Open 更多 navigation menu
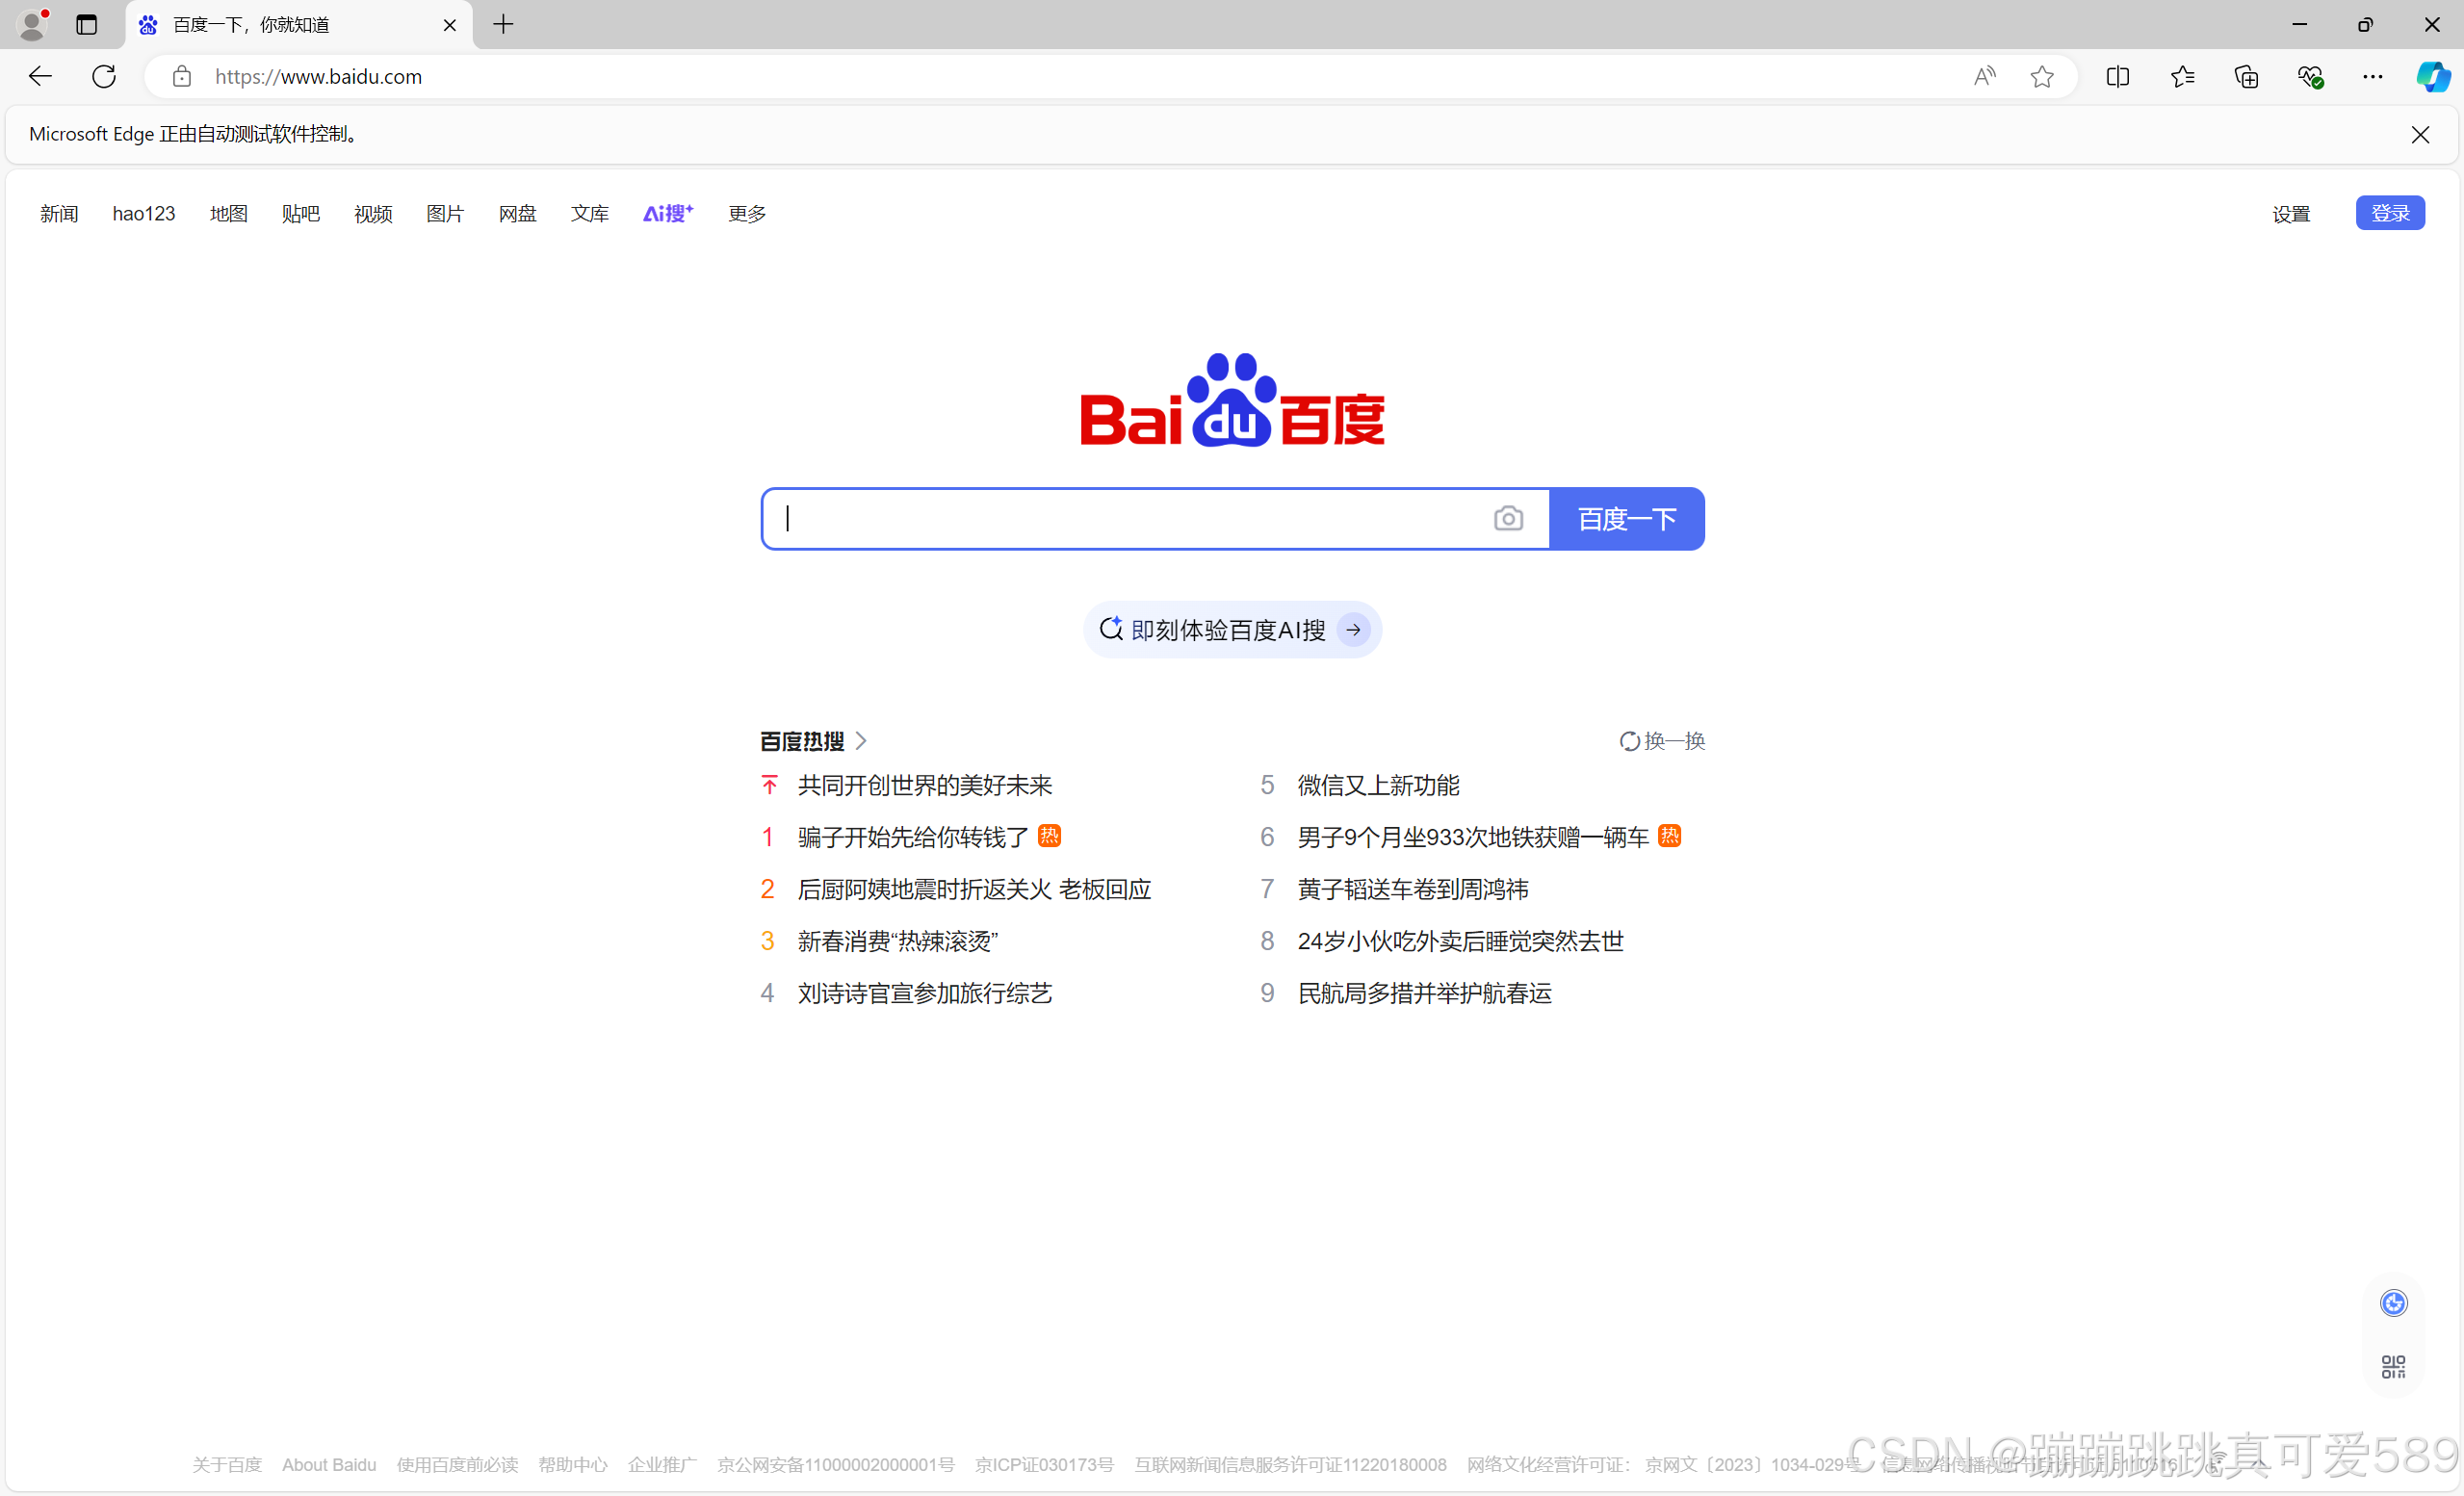Viewport: 2464px width, 1496px height. pos(747,213)
